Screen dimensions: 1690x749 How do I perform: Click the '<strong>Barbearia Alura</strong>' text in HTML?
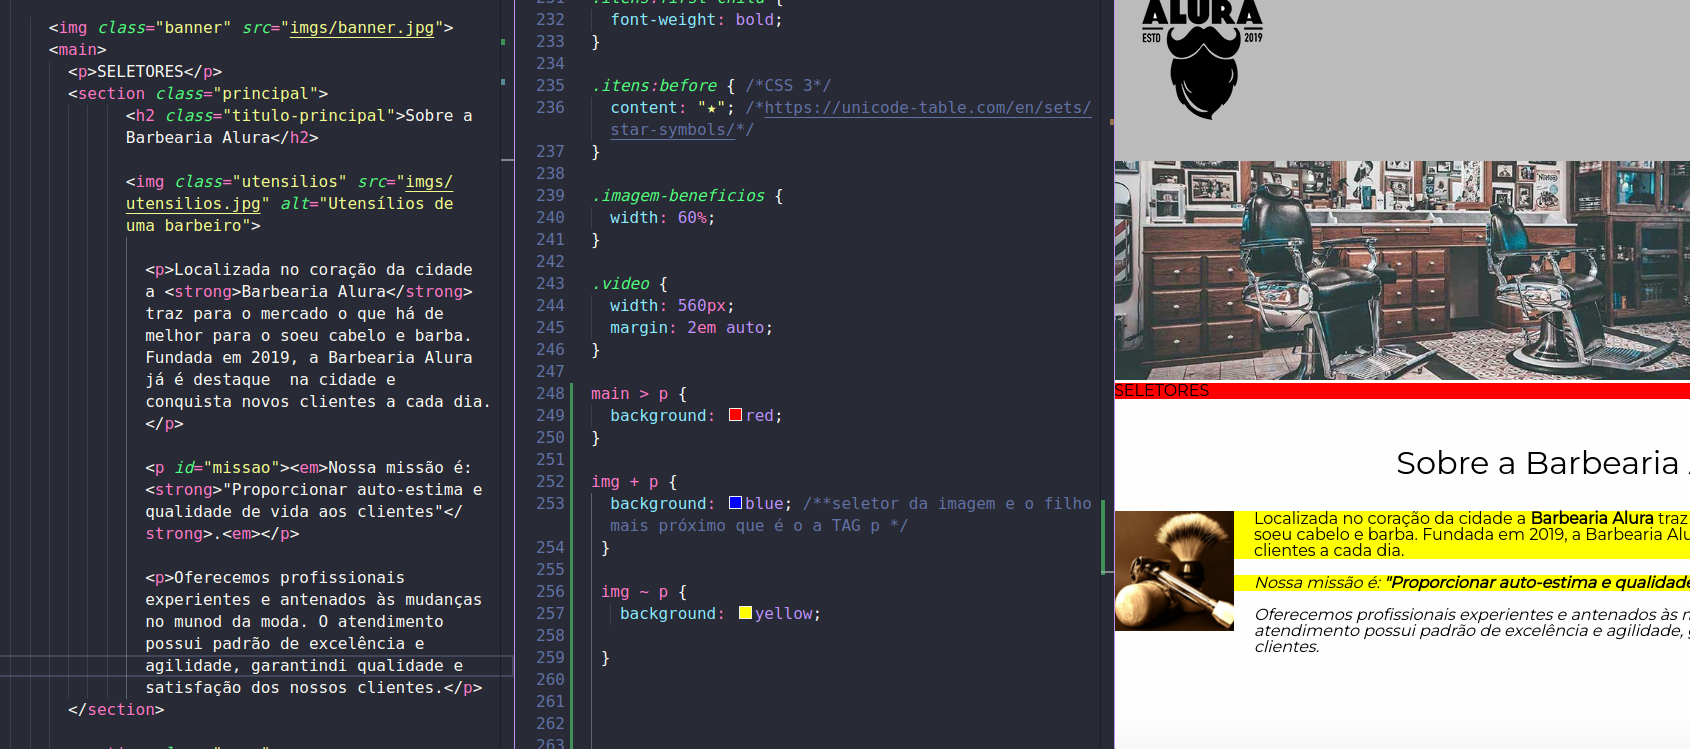click(x=319, y=292)
